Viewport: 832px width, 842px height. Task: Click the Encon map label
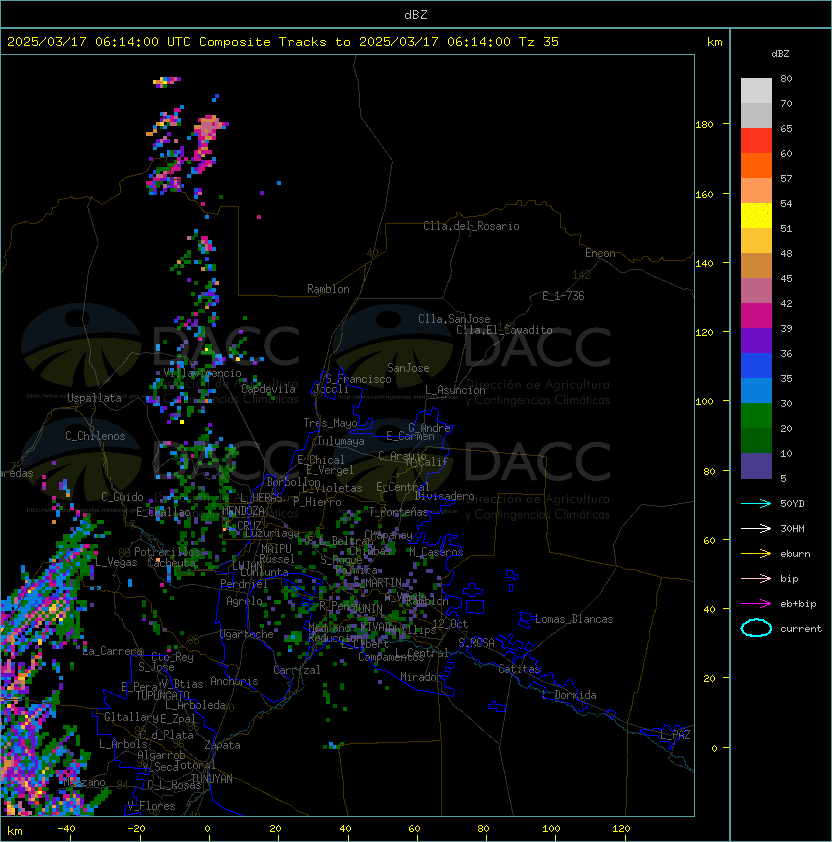pos(600,253)
